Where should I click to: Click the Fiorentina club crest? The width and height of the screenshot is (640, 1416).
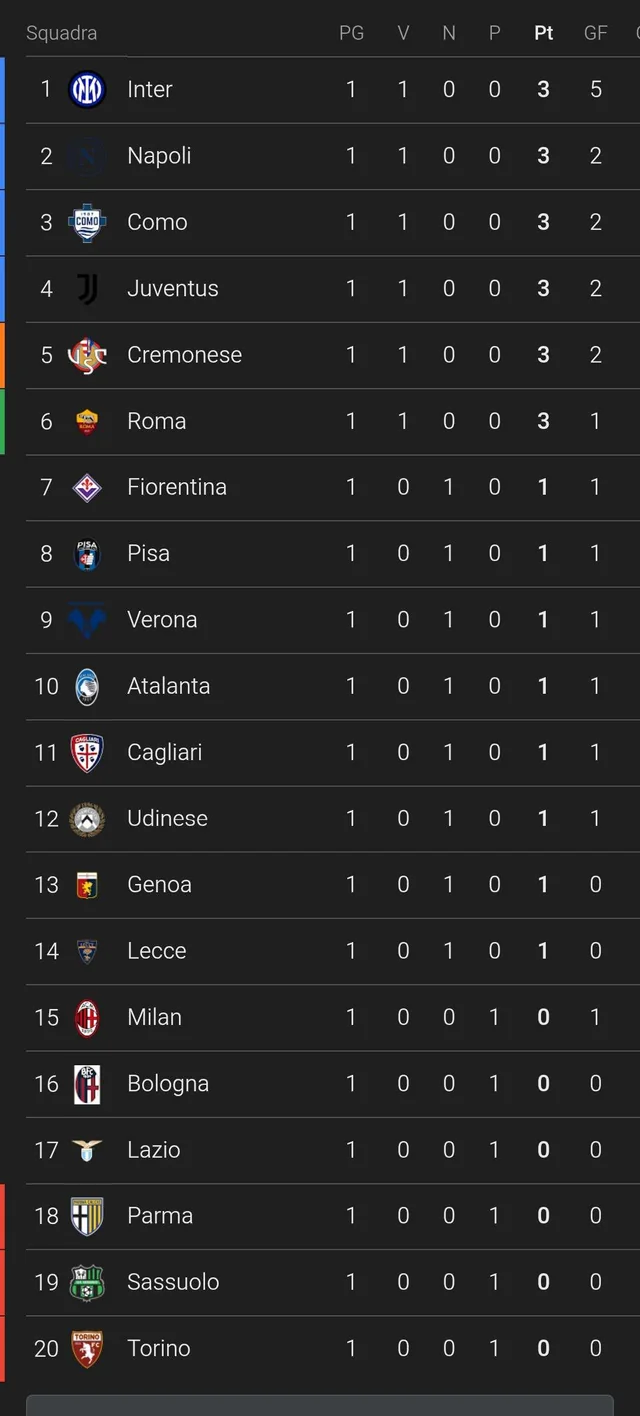(x=87, y=487)
